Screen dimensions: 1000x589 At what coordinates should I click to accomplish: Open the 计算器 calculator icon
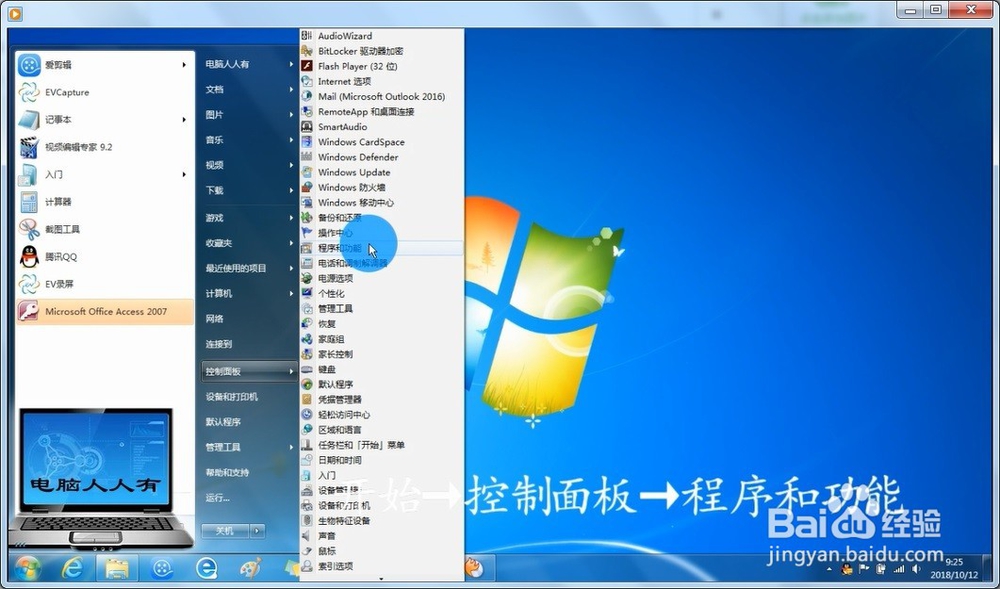point(29,202)
